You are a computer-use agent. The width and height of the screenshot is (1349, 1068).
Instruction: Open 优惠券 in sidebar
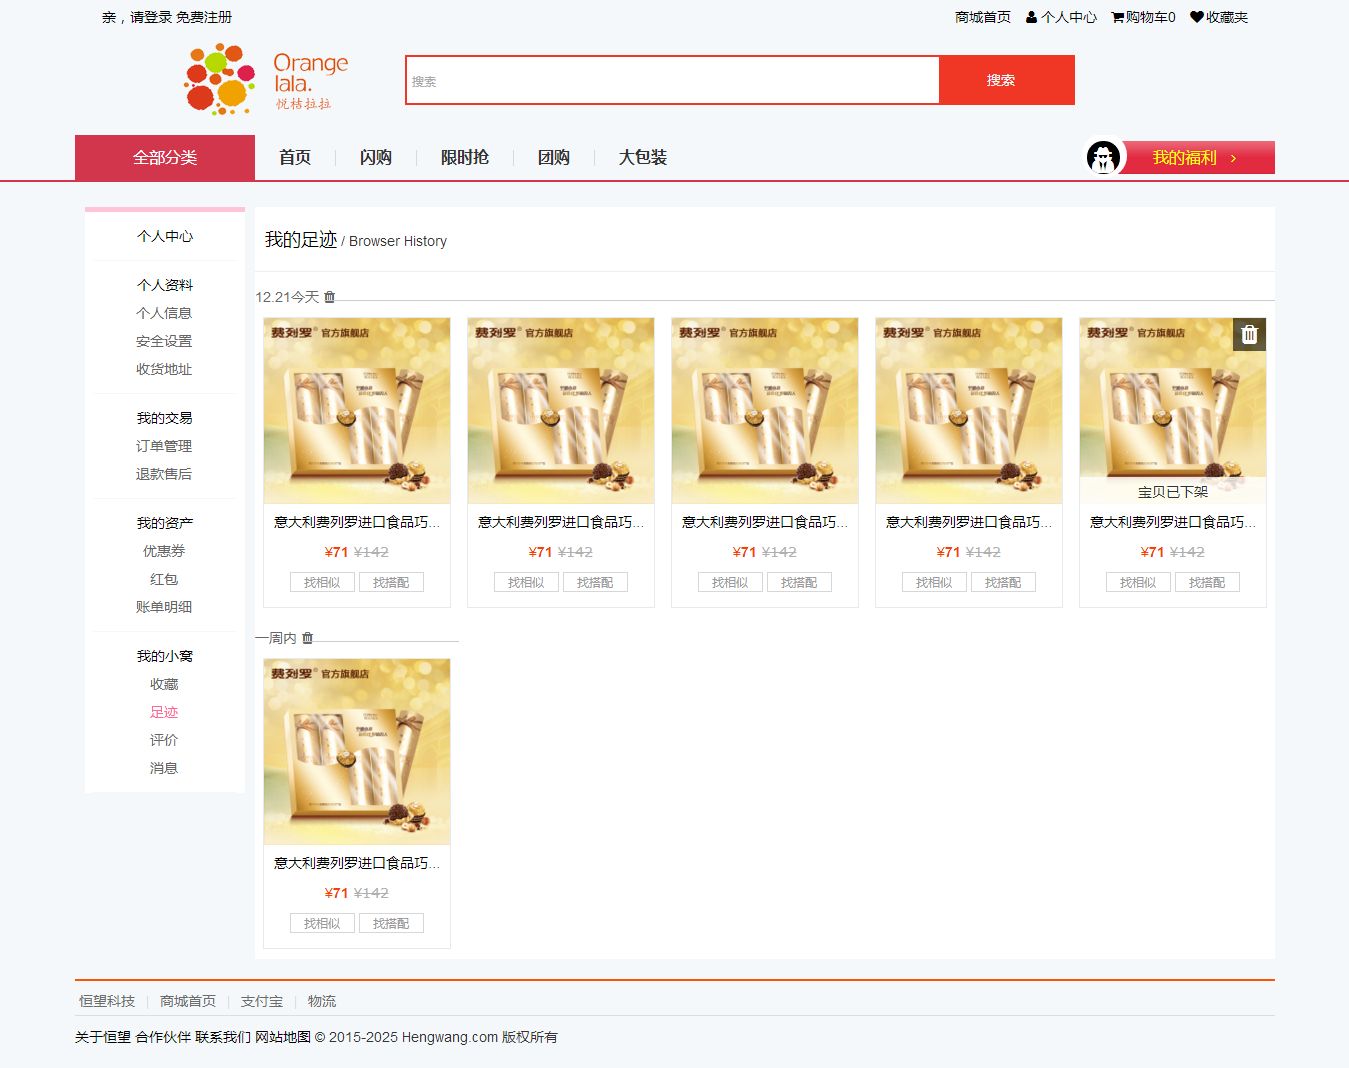point(164,551)
